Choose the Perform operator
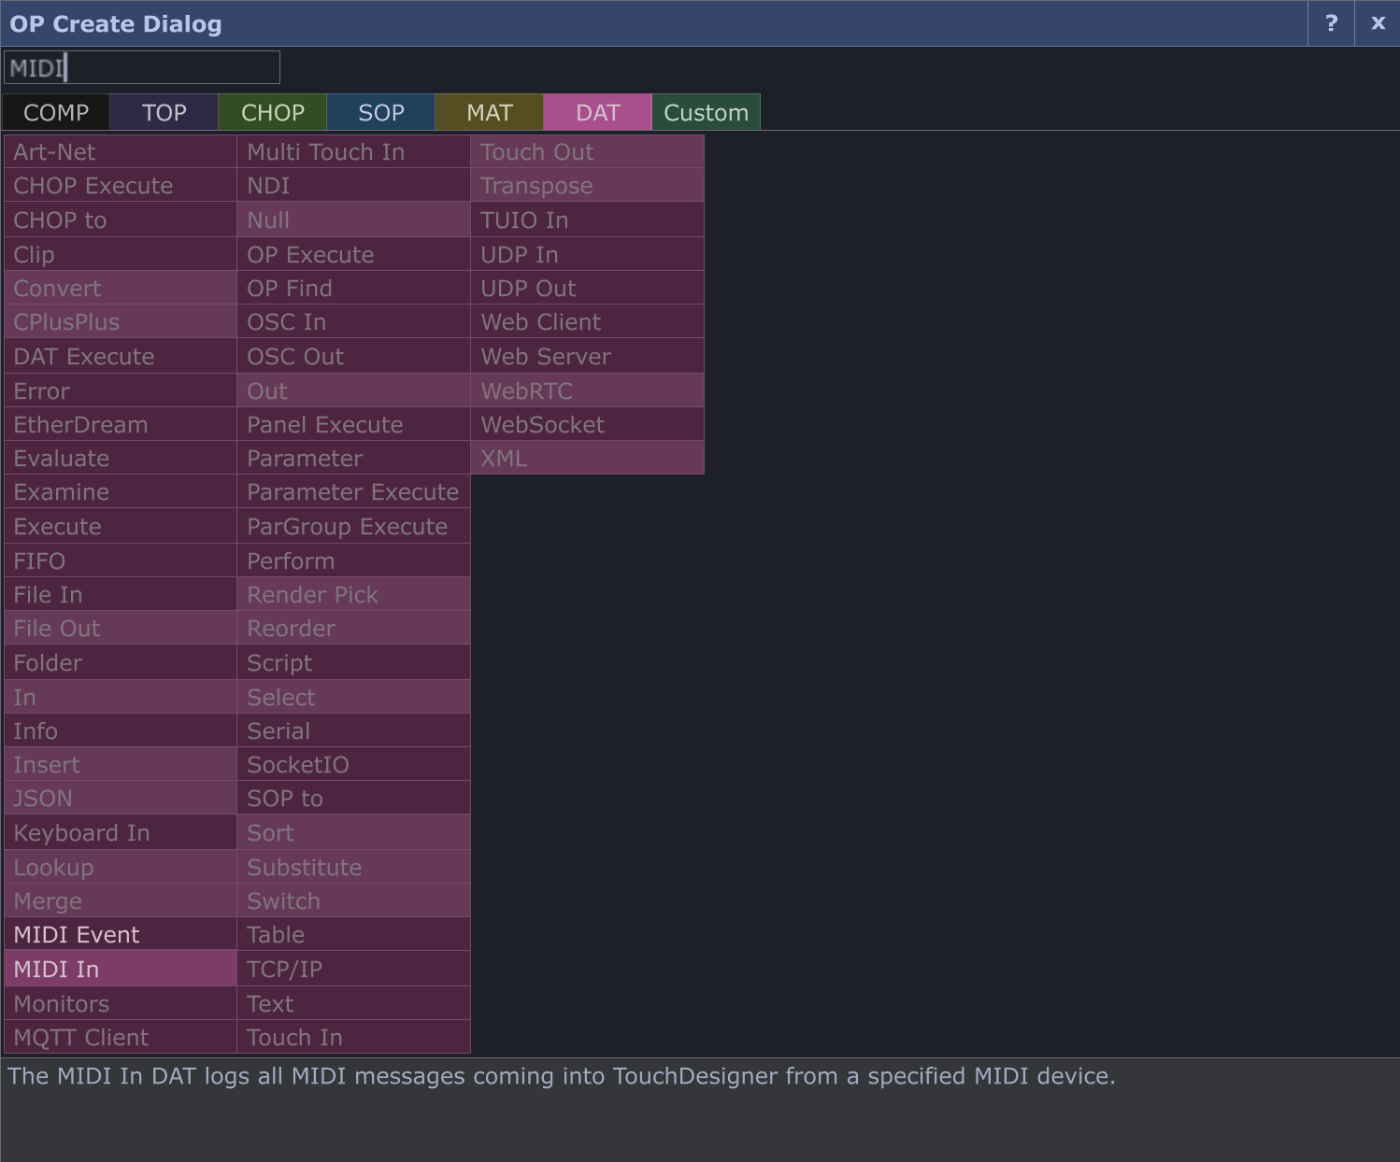Image resolution: width=1400 pixels, height=1162 pixels. pos(353,561)
